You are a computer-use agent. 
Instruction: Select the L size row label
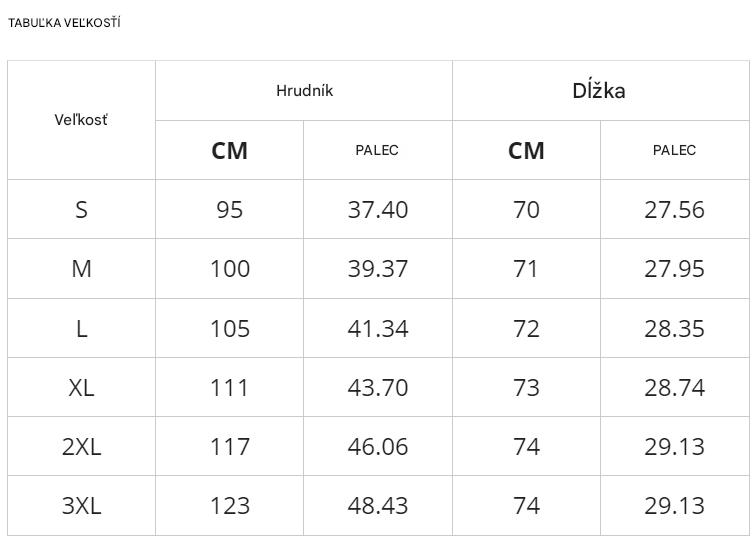(x=81, y=329)
